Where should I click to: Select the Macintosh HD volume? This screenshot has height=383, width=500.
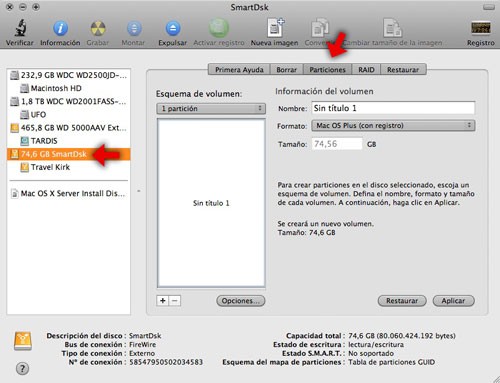69,88
